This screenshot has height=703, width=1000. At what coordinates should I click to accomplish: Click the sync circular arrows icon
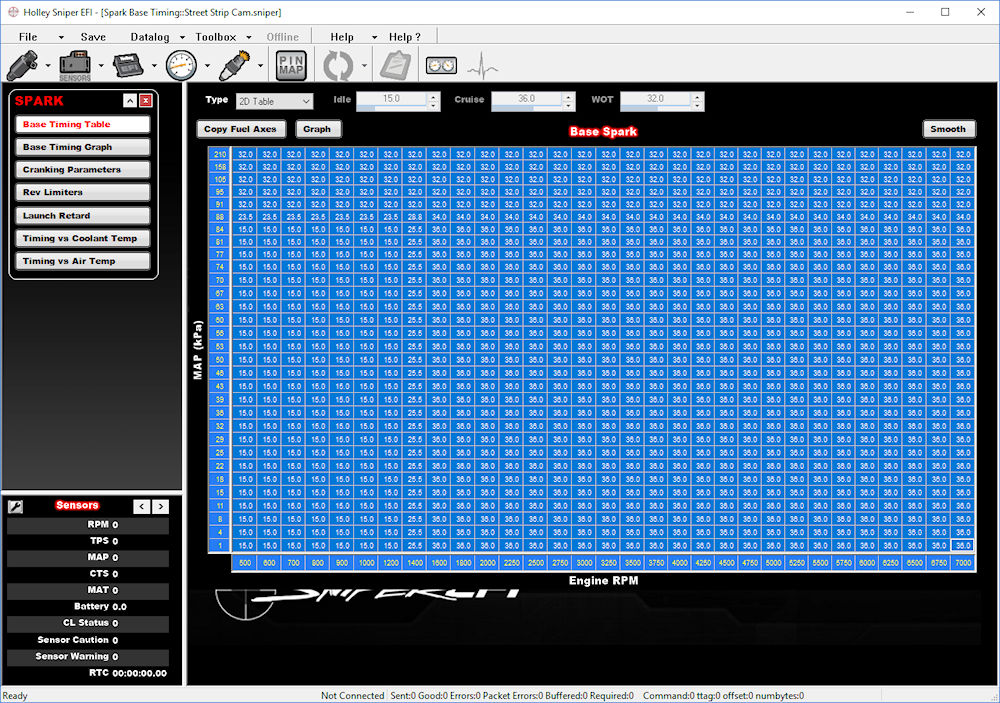pos(338,65)
